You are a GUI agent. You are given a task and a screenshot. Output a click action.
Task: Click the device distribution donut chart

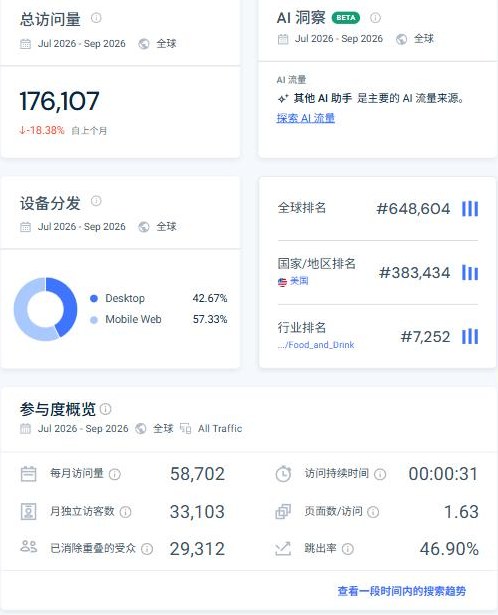coord(45,309)
